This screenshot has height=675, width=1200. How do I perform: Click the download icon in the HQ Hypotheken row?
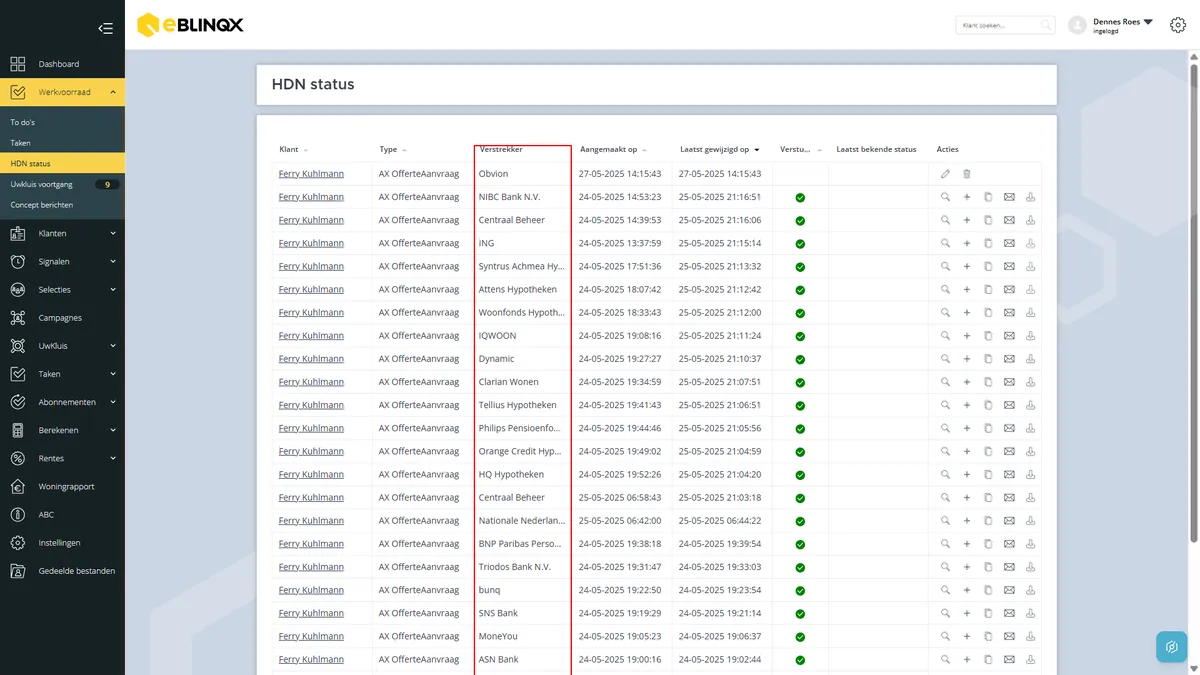[x=1031, y=474]
